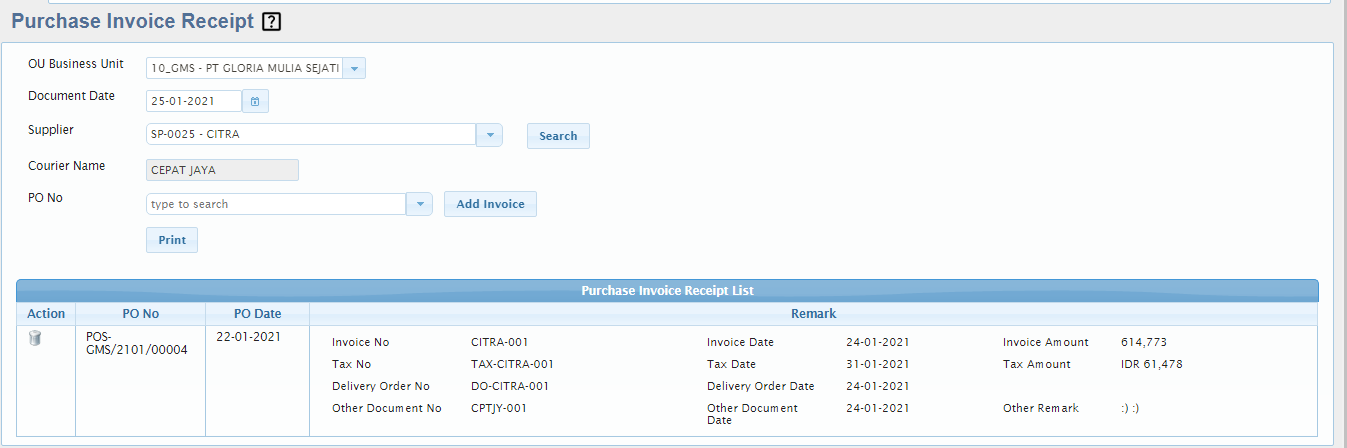Click the Action column header
The width and height of the screenshot is (1347, 448).
click(x=46, y=314)
